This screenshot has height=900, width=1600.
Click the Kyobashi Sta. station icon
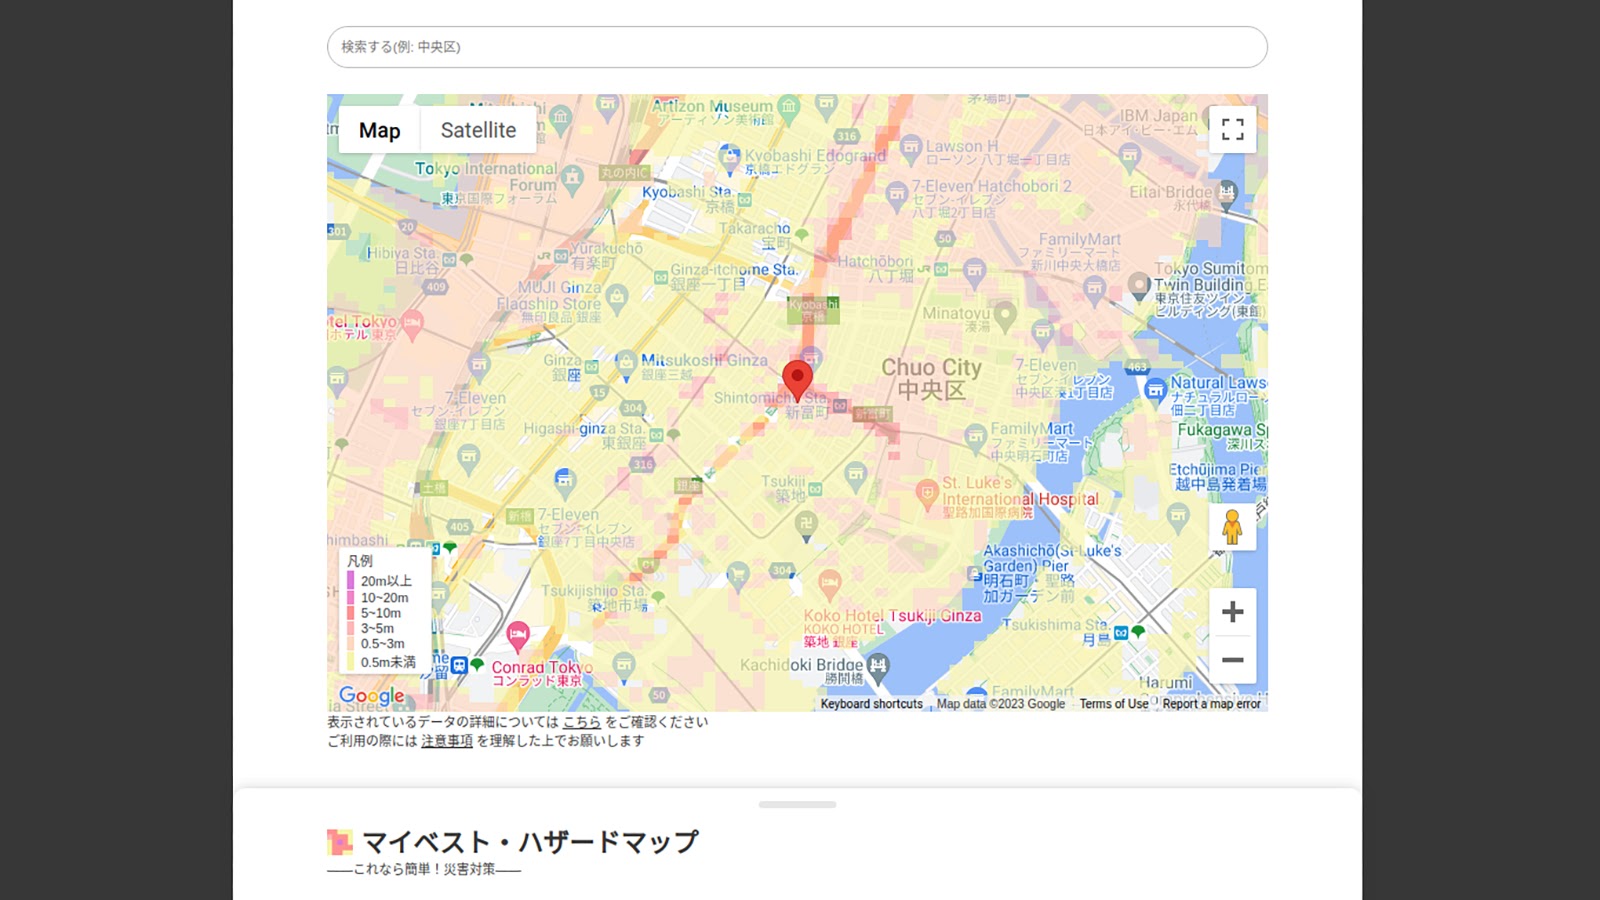pos(745,201)
